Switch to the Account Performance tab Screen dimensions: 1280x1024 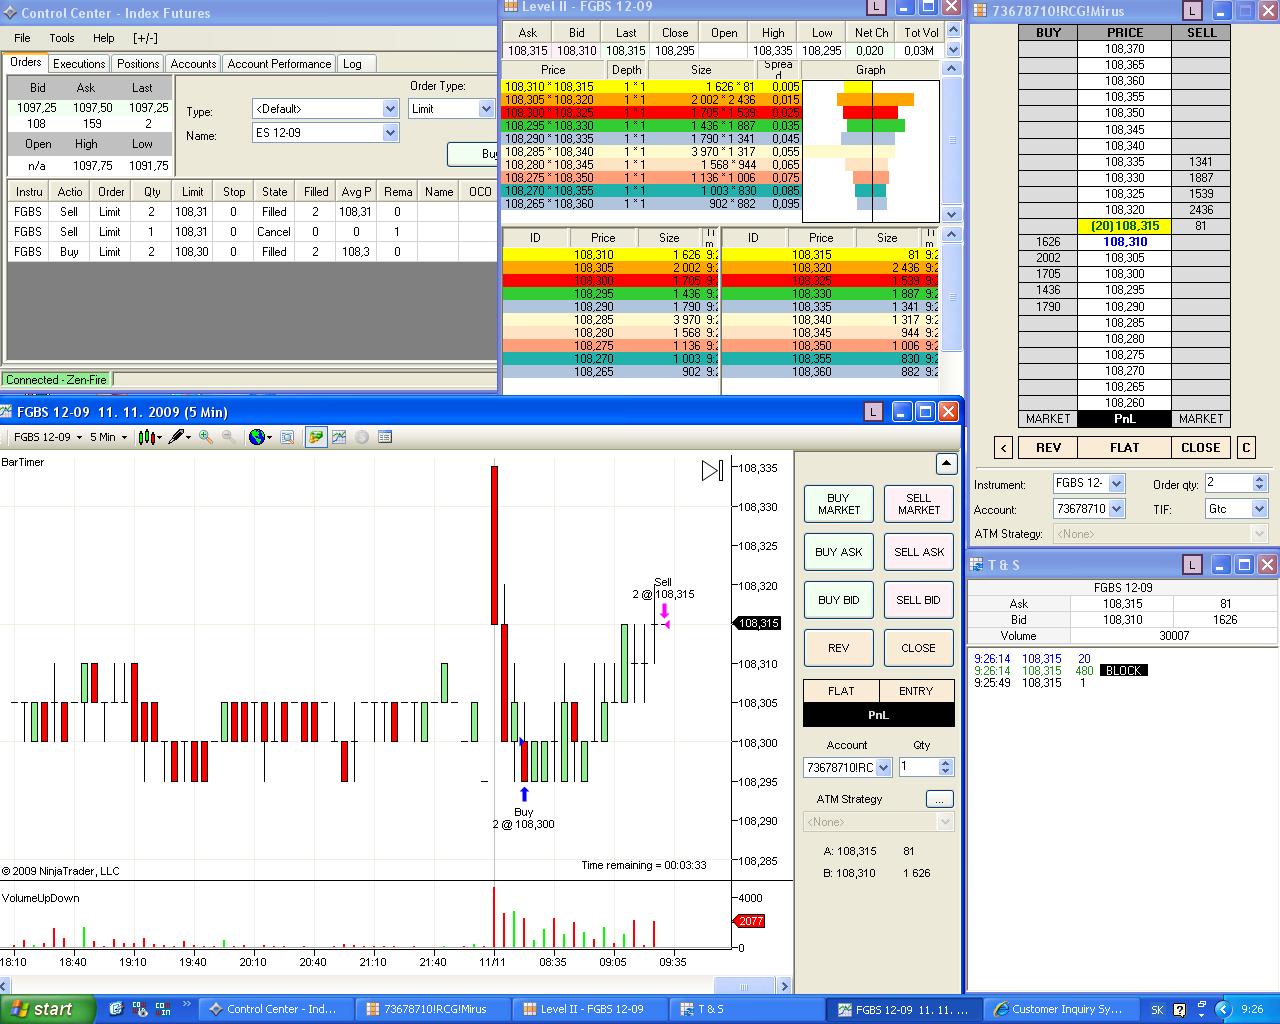[279, 64]
